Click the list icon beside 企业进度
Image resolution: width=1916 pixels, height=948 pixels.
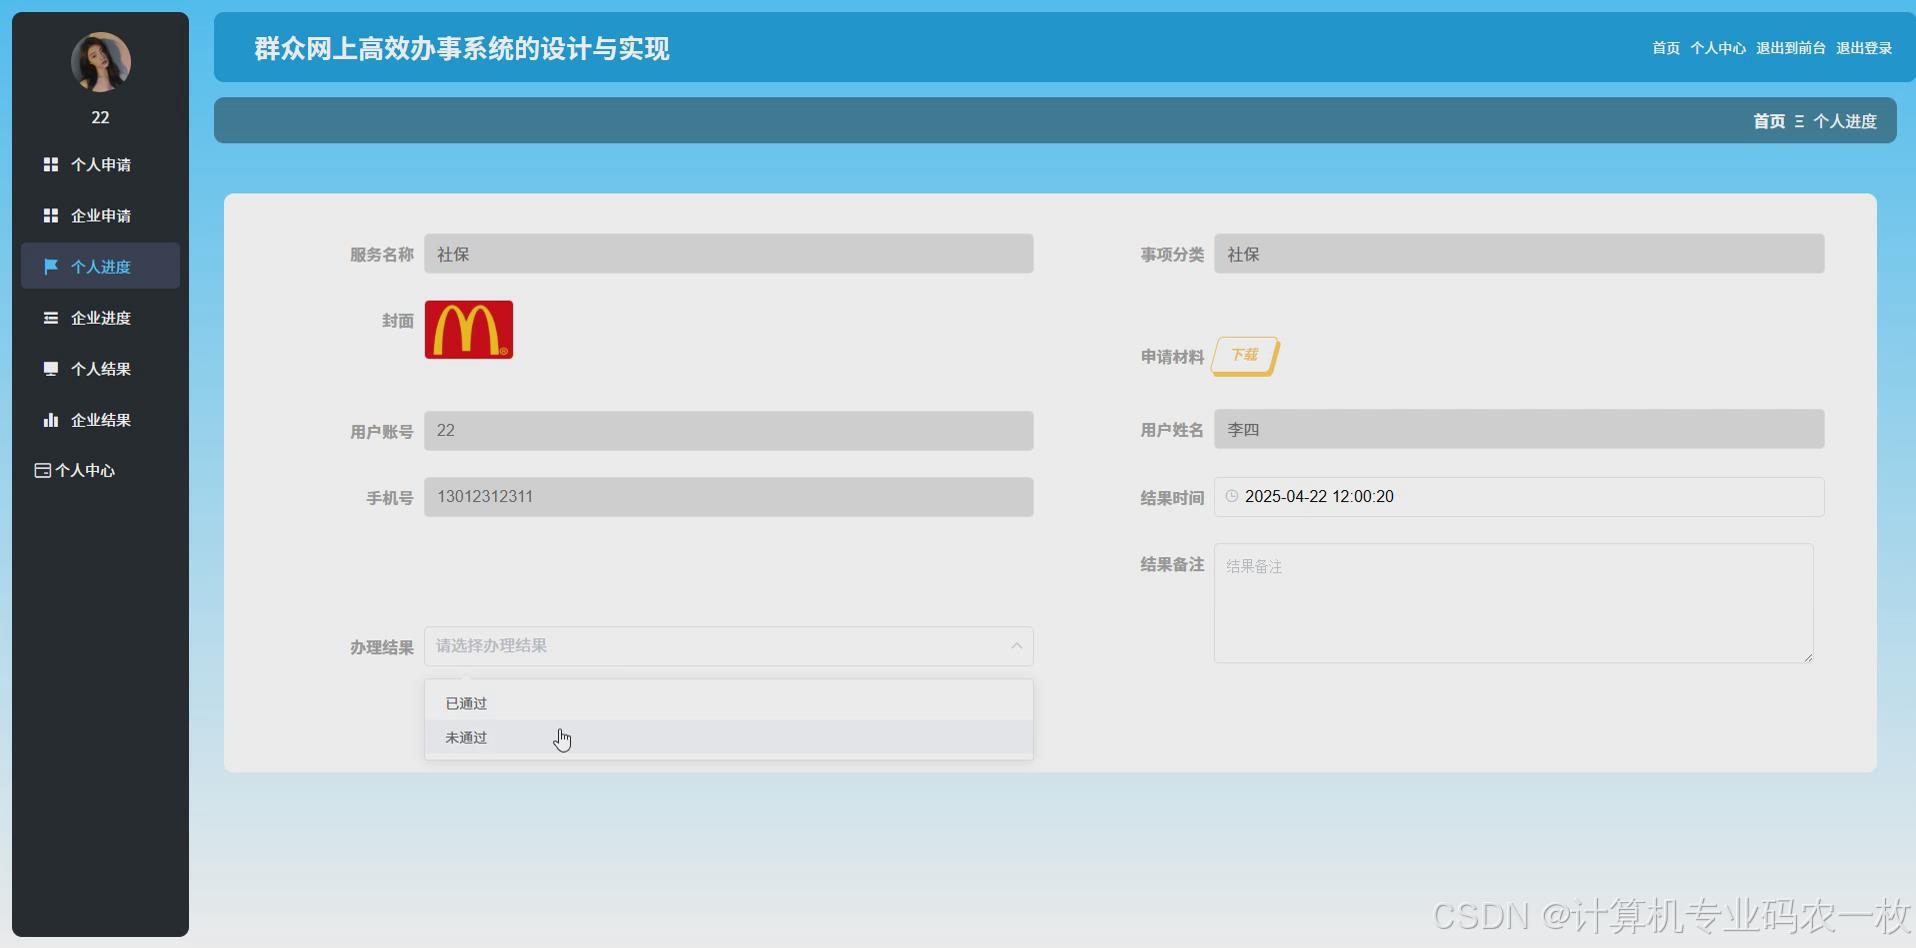coord(51,317)
